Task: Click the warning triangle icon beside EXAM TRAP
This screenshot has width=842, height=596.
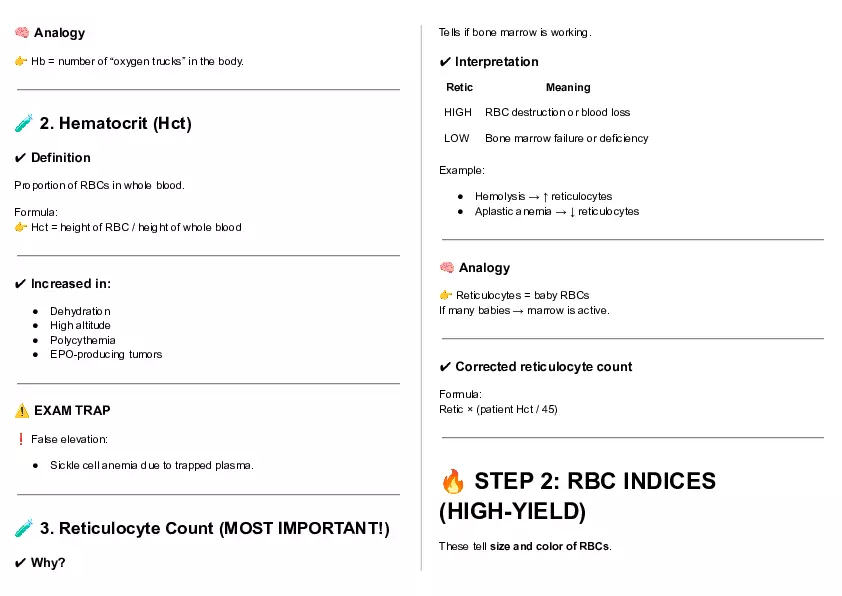Action: click(x=22, y=411)
